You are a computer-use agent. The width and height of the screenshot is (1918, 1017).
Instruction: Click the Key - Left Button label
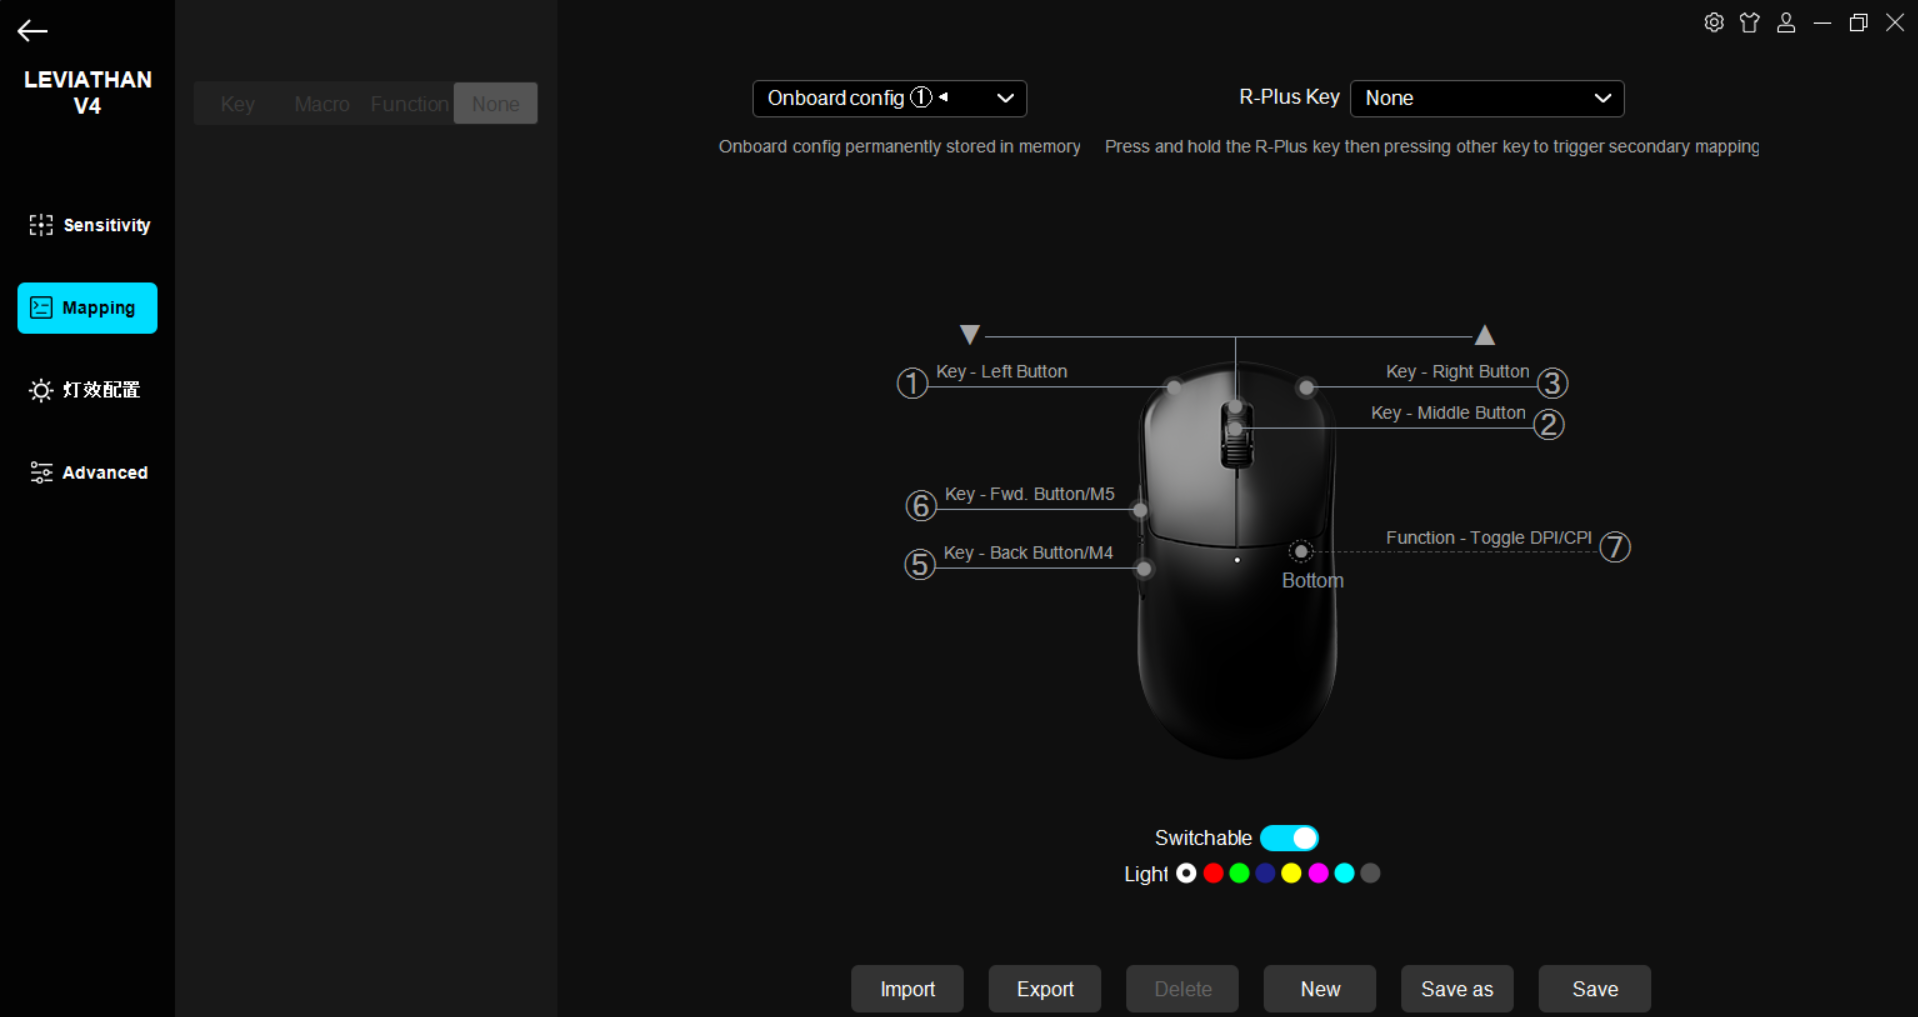click(x=1002, y=372)
